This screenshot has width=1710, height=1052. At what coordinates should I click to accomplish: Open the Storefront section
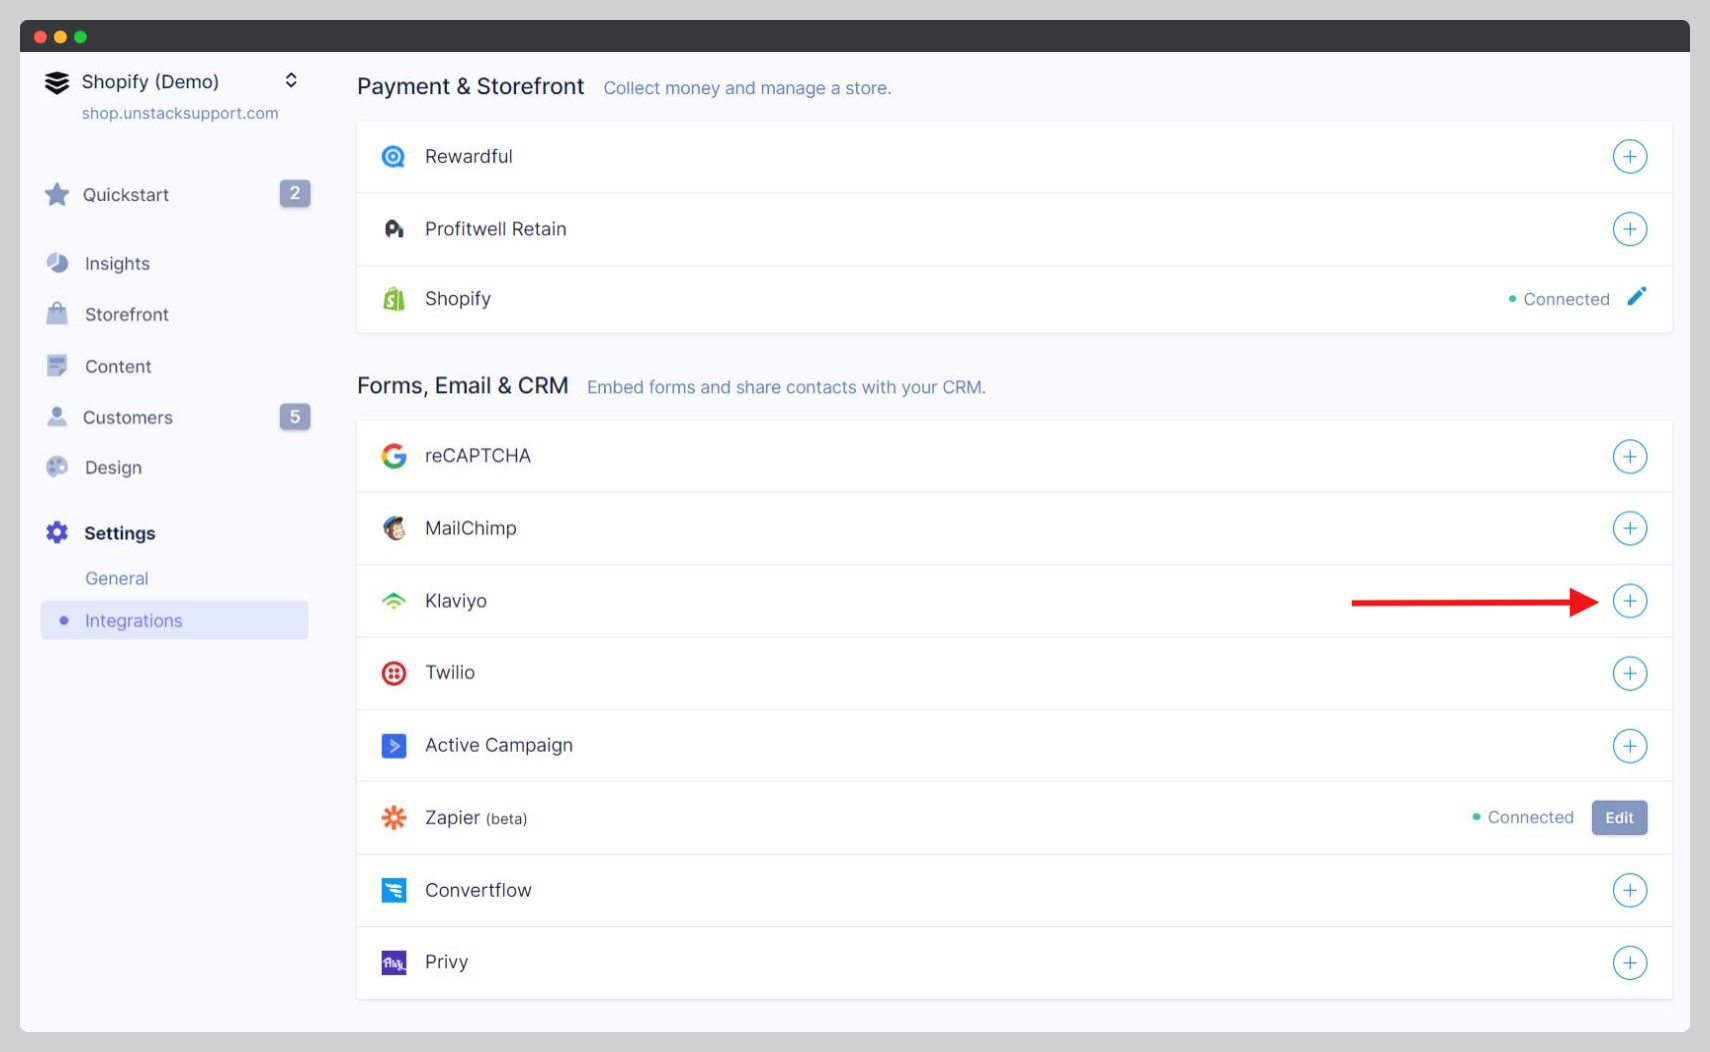[x=126, y=315]
